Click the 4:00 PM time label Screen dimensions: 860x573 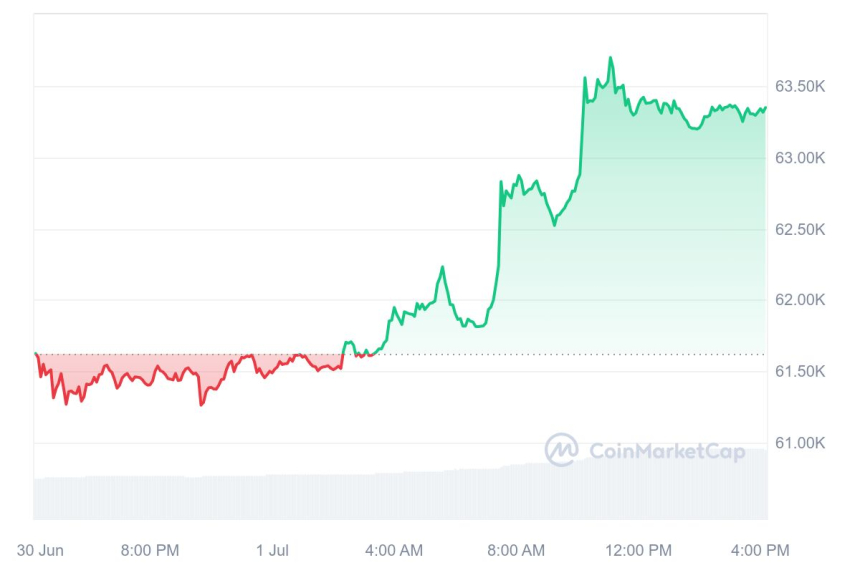pos(762,549)
